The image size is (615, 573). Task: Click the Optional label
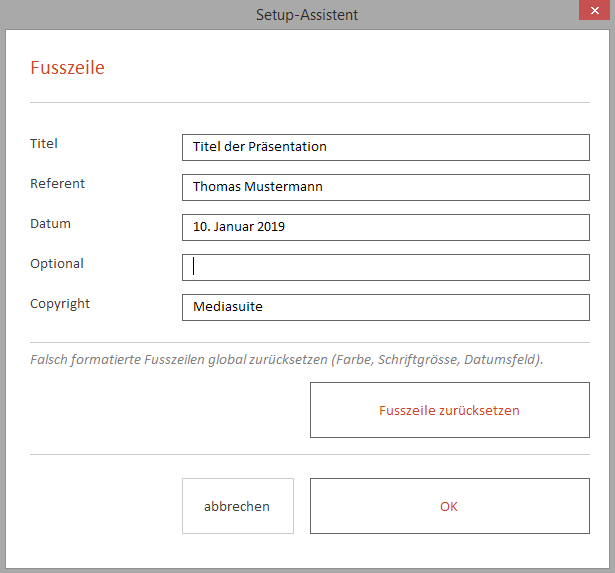click(57, 264)
